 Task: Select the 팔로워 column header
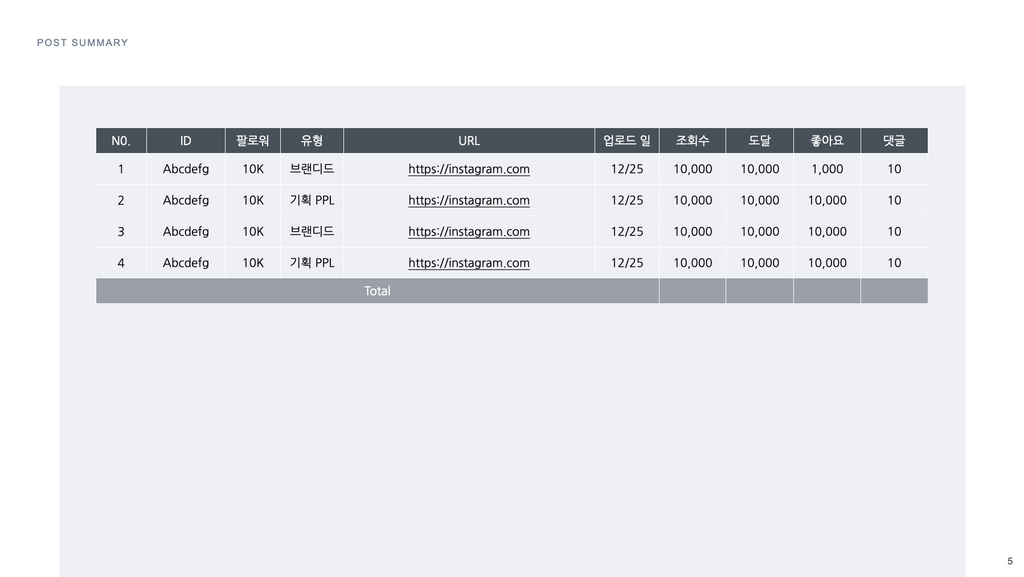[x=253, y=140]
